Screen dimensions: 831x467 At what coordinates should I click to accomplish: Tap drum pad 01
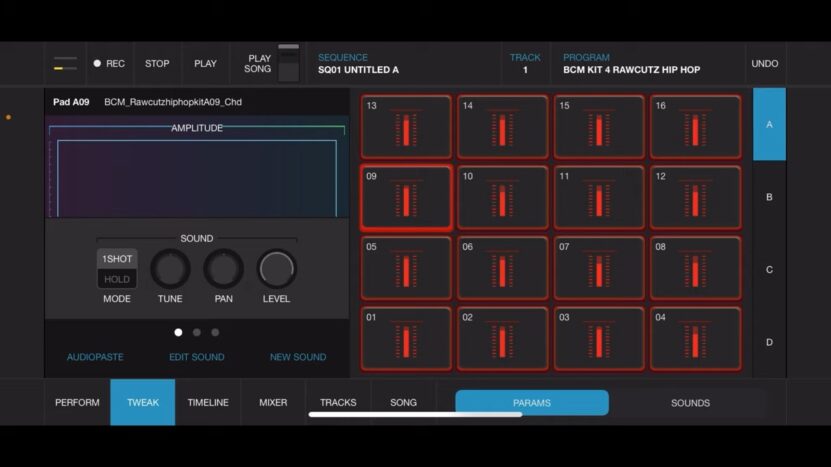point(406,339)
